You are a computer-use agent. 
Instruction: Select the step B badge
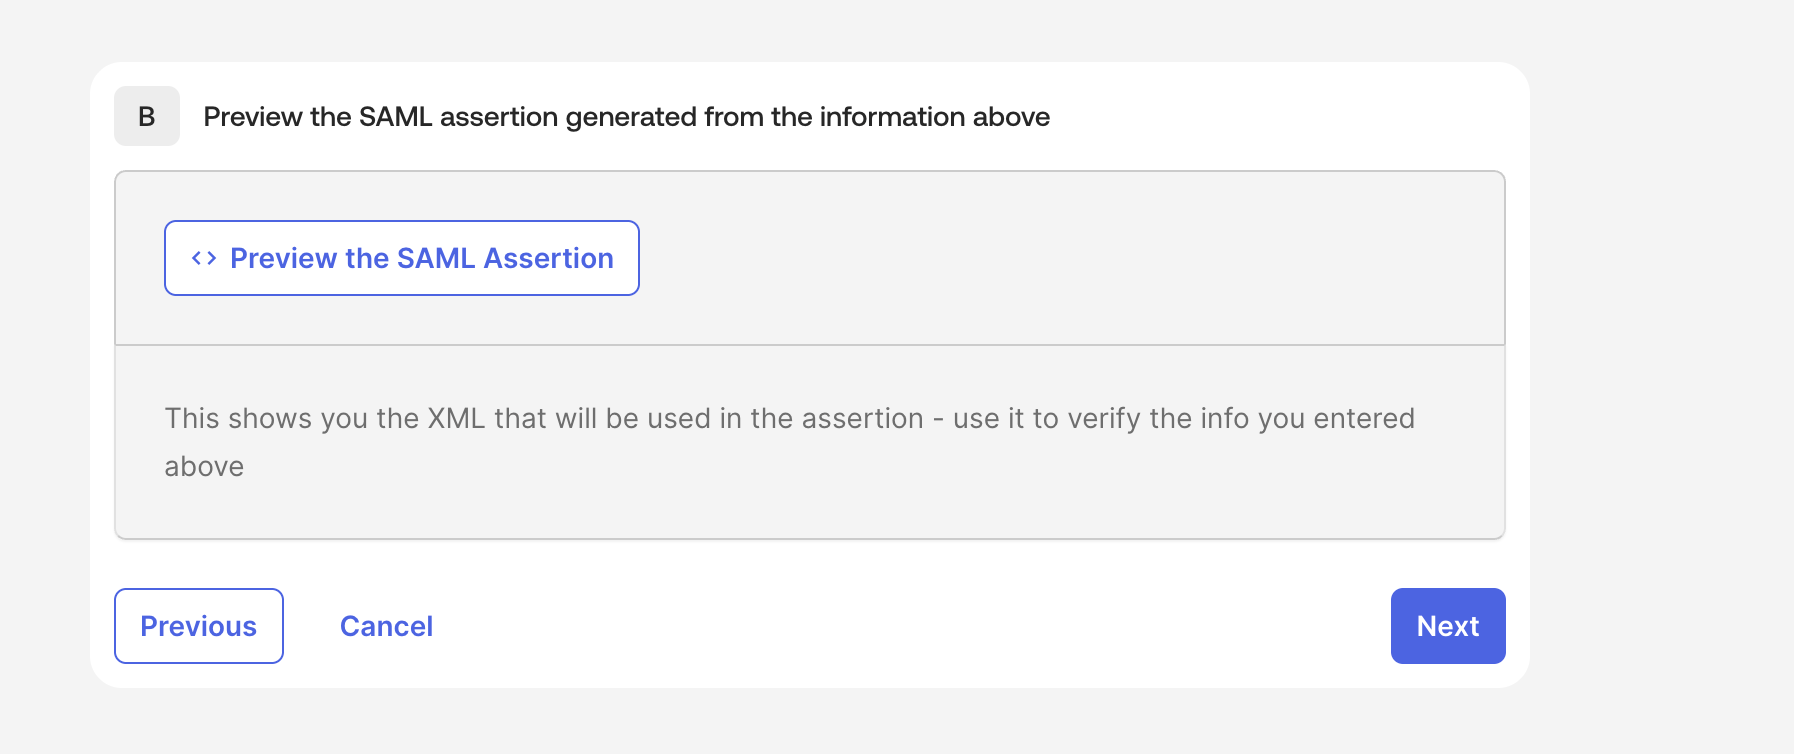click(147, 116)
